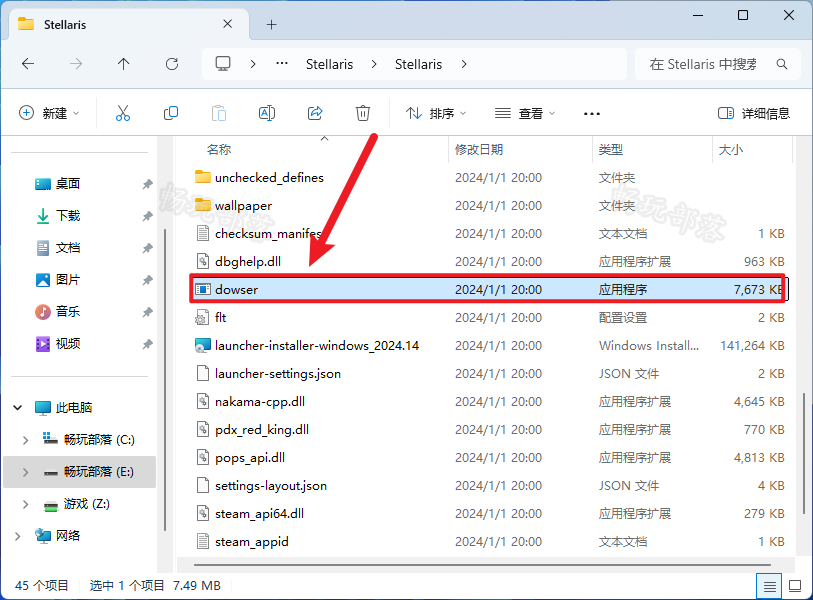
Task: Select nakama-cpp.dll file
Action: [260, 401]
